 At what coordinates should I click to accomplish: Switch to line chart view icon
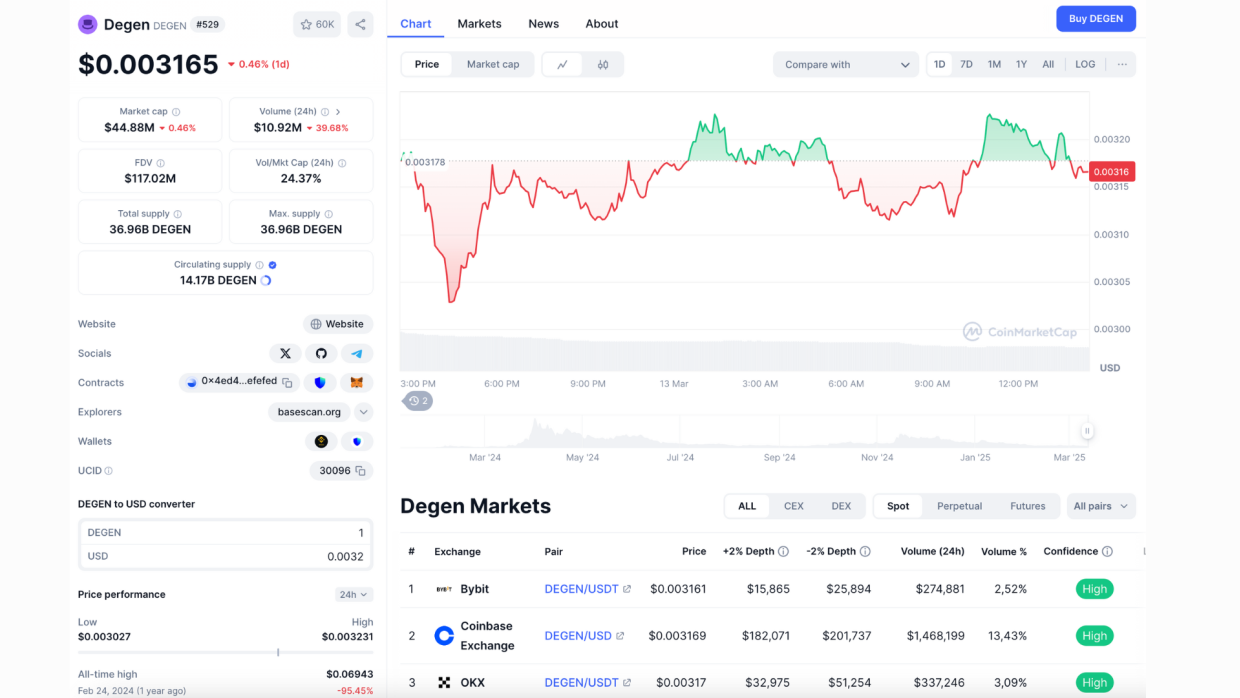(563, 64)
